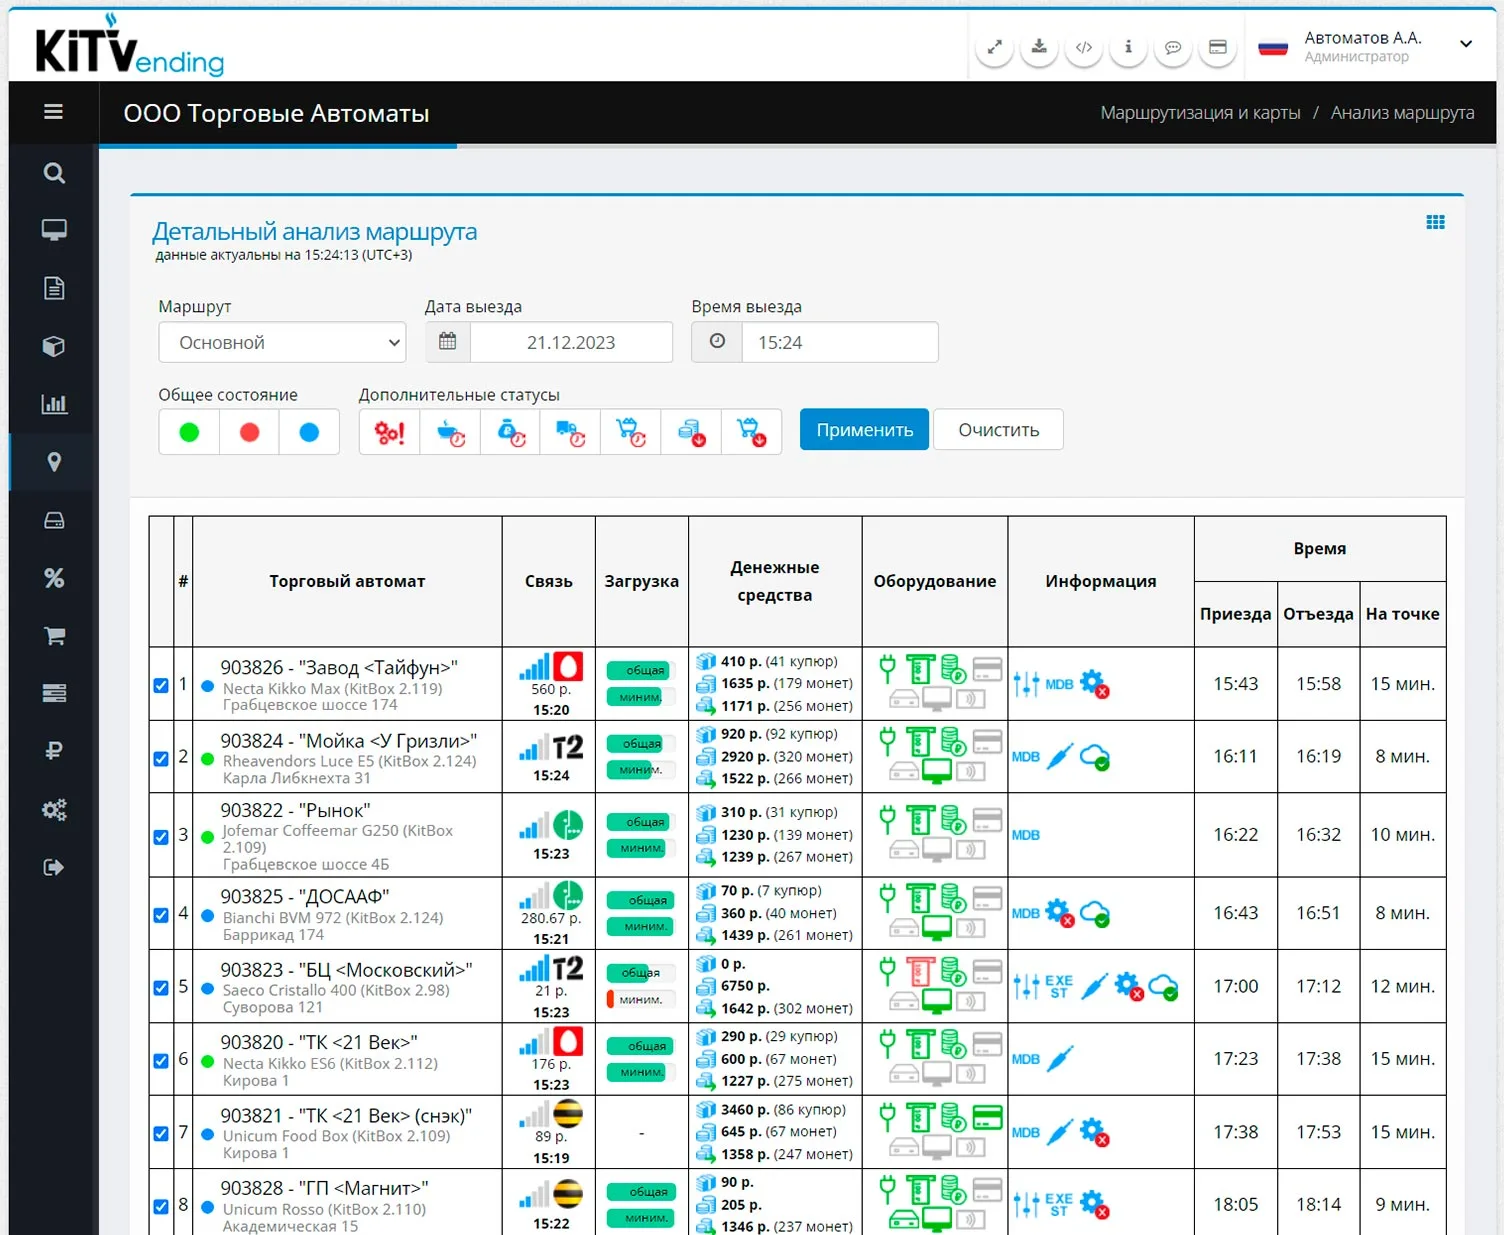The image size is (1504, 1235).
Task: Click the search magnifier sidebar icon
Action: (x=54, y=173)
